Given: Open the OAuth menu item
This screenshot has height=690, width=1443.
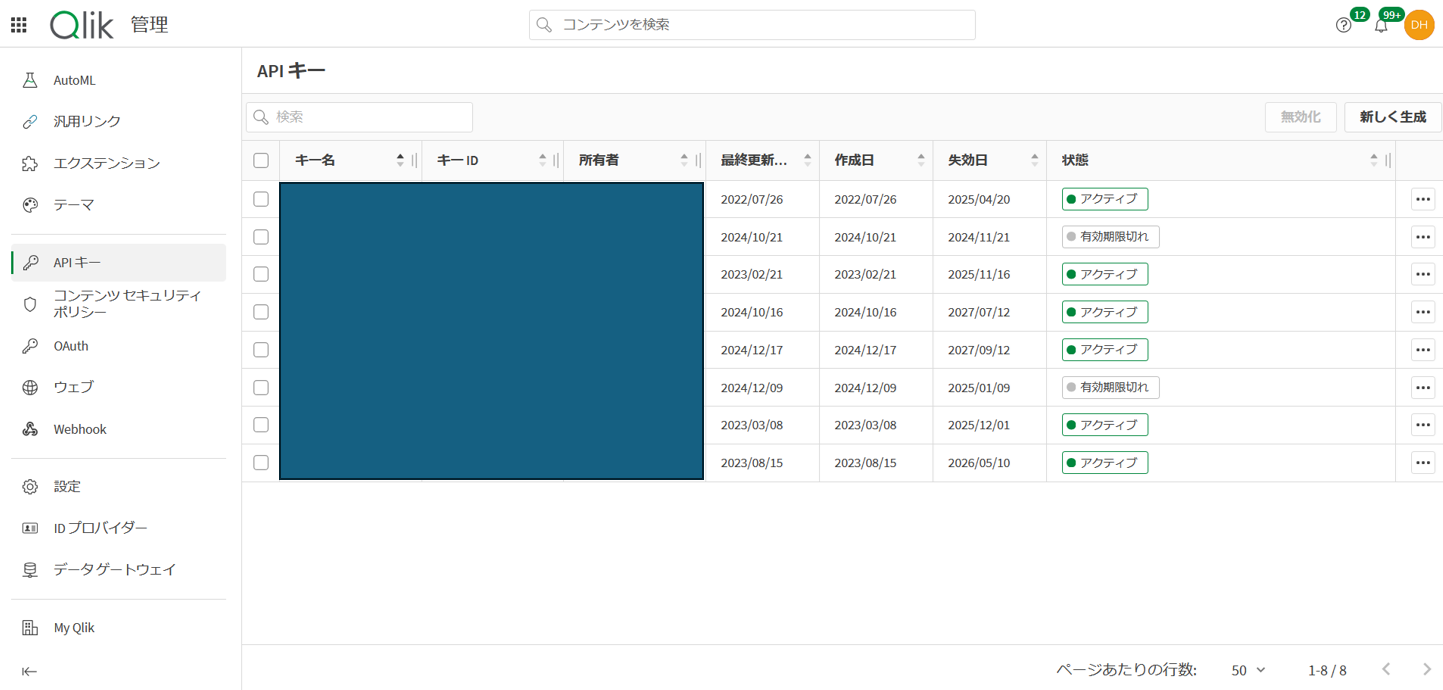Looking at the screenshot, I should 71,346.
